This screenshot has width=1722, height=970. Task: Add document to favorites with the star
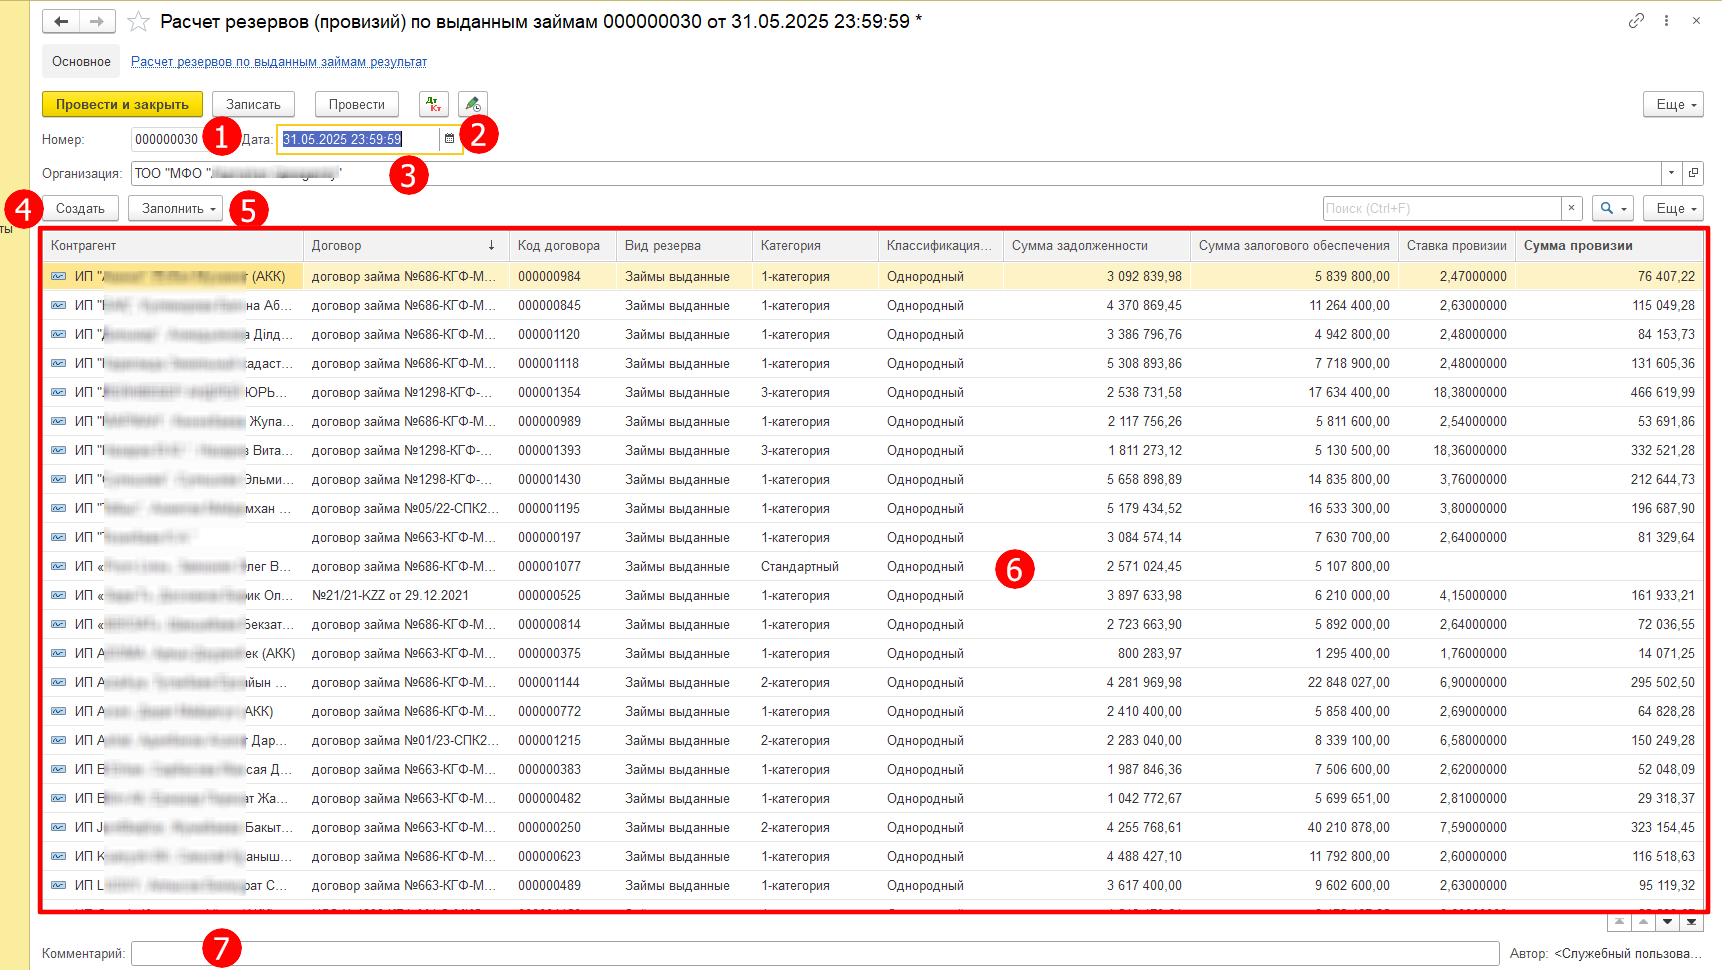click(x=138, y=21)
